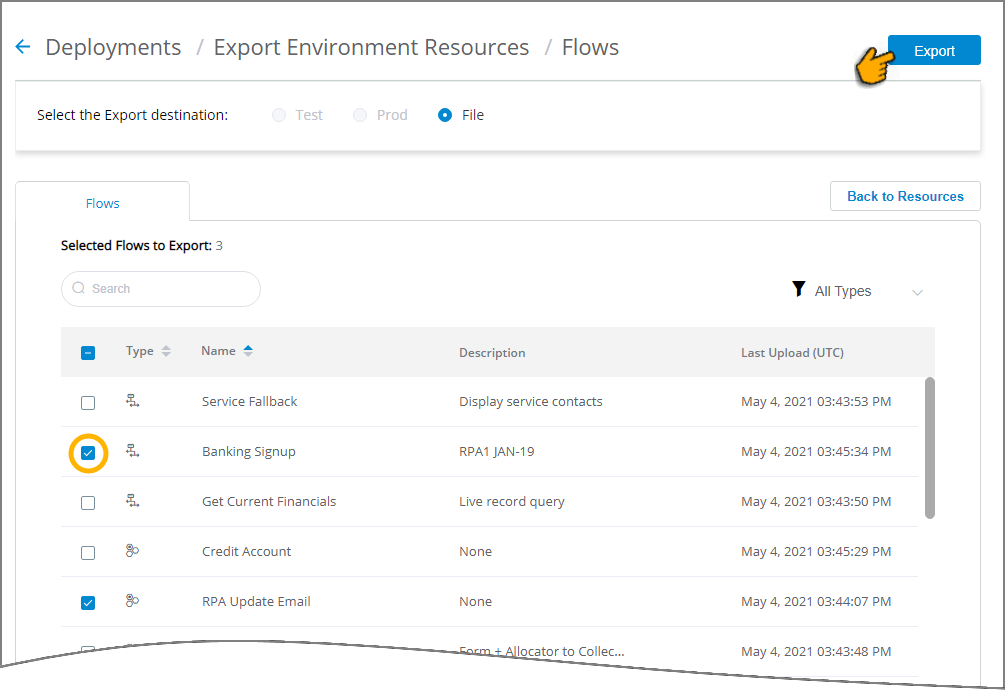Click 'Selected Flows to Export' count

pyautogui.click(x=219, y=246)
